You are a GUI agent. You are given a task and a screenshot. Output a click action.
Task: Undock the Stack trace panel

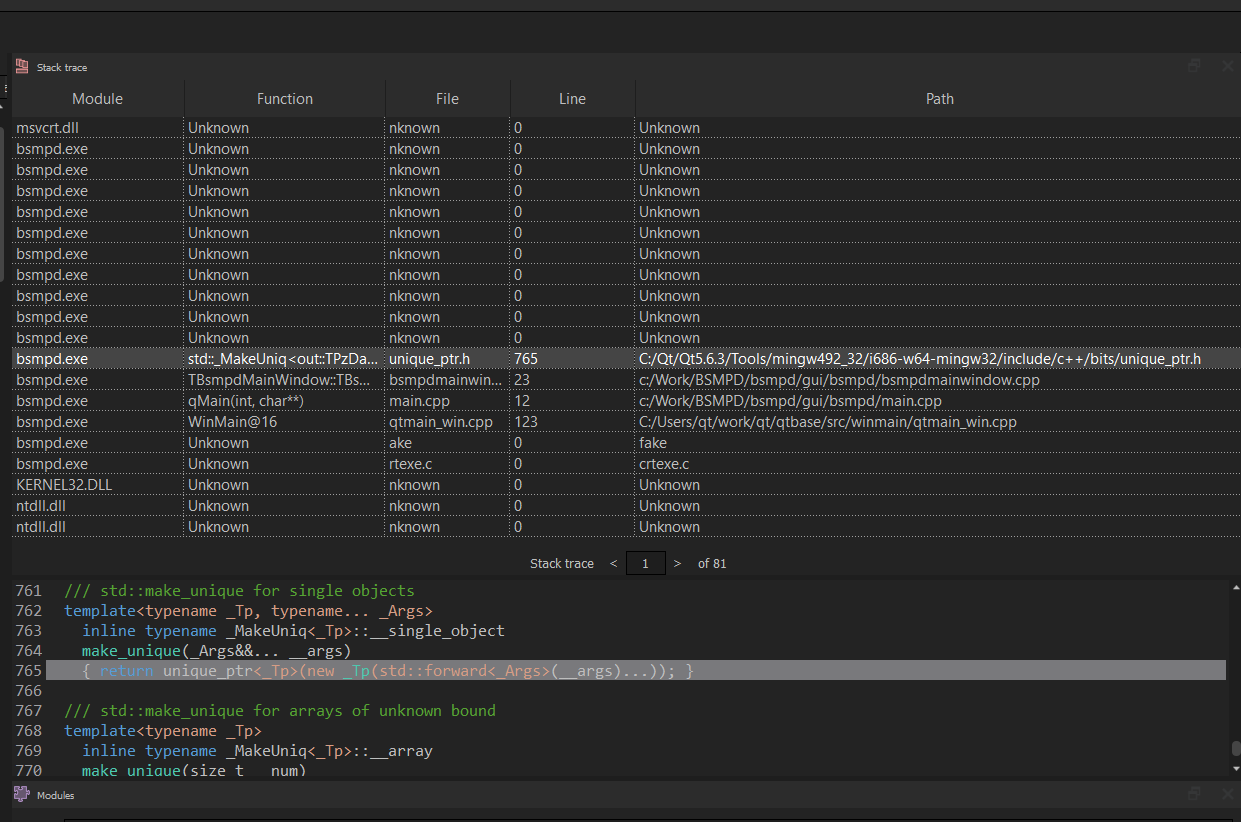pos(1194,65)
